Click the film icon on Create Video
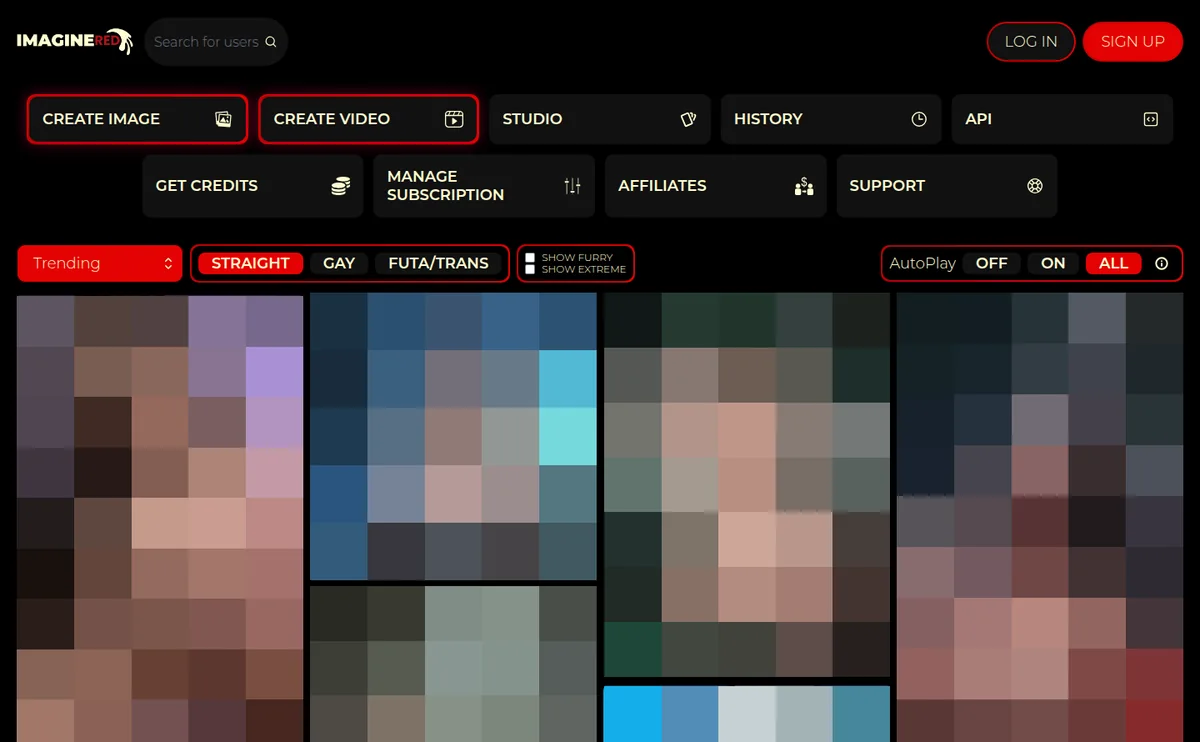Image resolution: width=1200 pixels, height=742 pixels. point(454,119)
